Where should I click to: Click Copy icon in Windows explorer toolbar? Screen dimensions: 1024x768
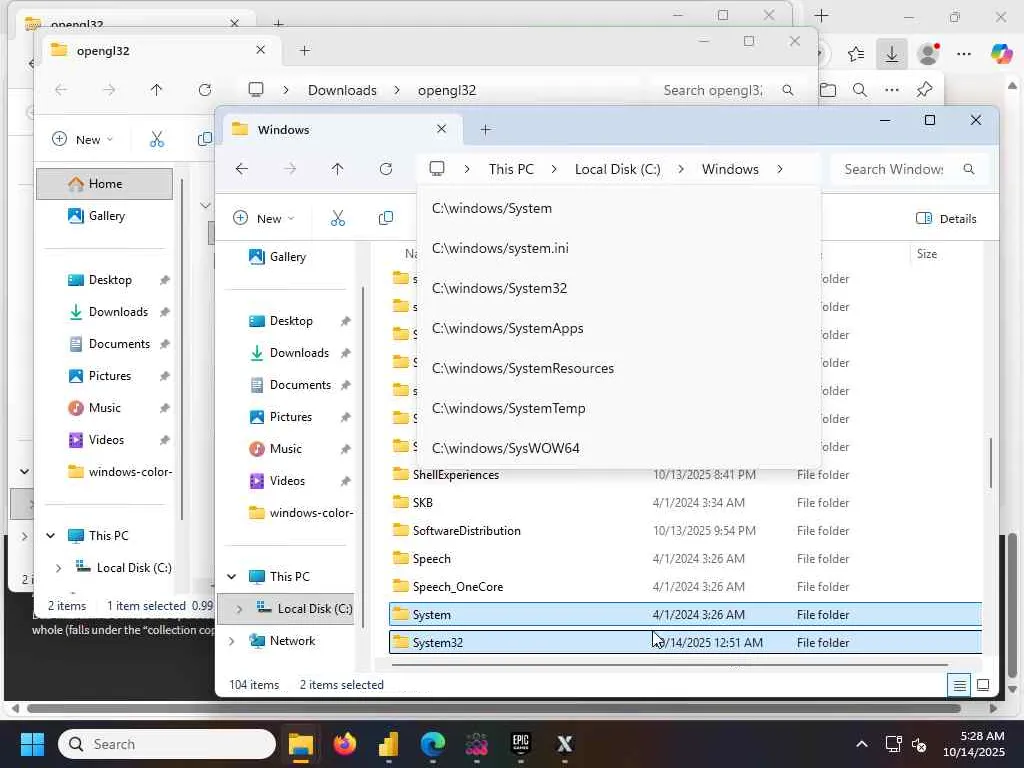(386, 218)
